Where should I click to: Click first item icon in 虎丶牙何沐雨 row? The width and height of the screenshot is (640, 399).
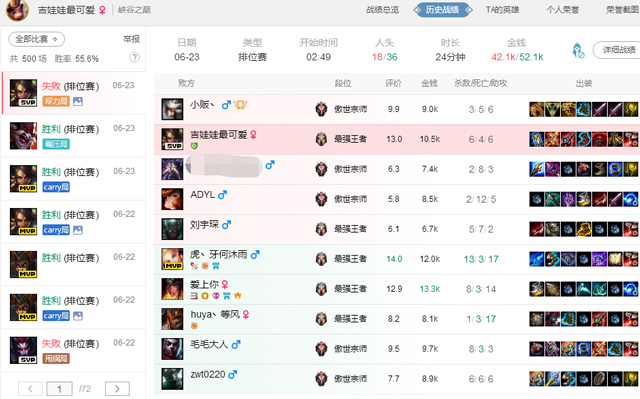537,259
